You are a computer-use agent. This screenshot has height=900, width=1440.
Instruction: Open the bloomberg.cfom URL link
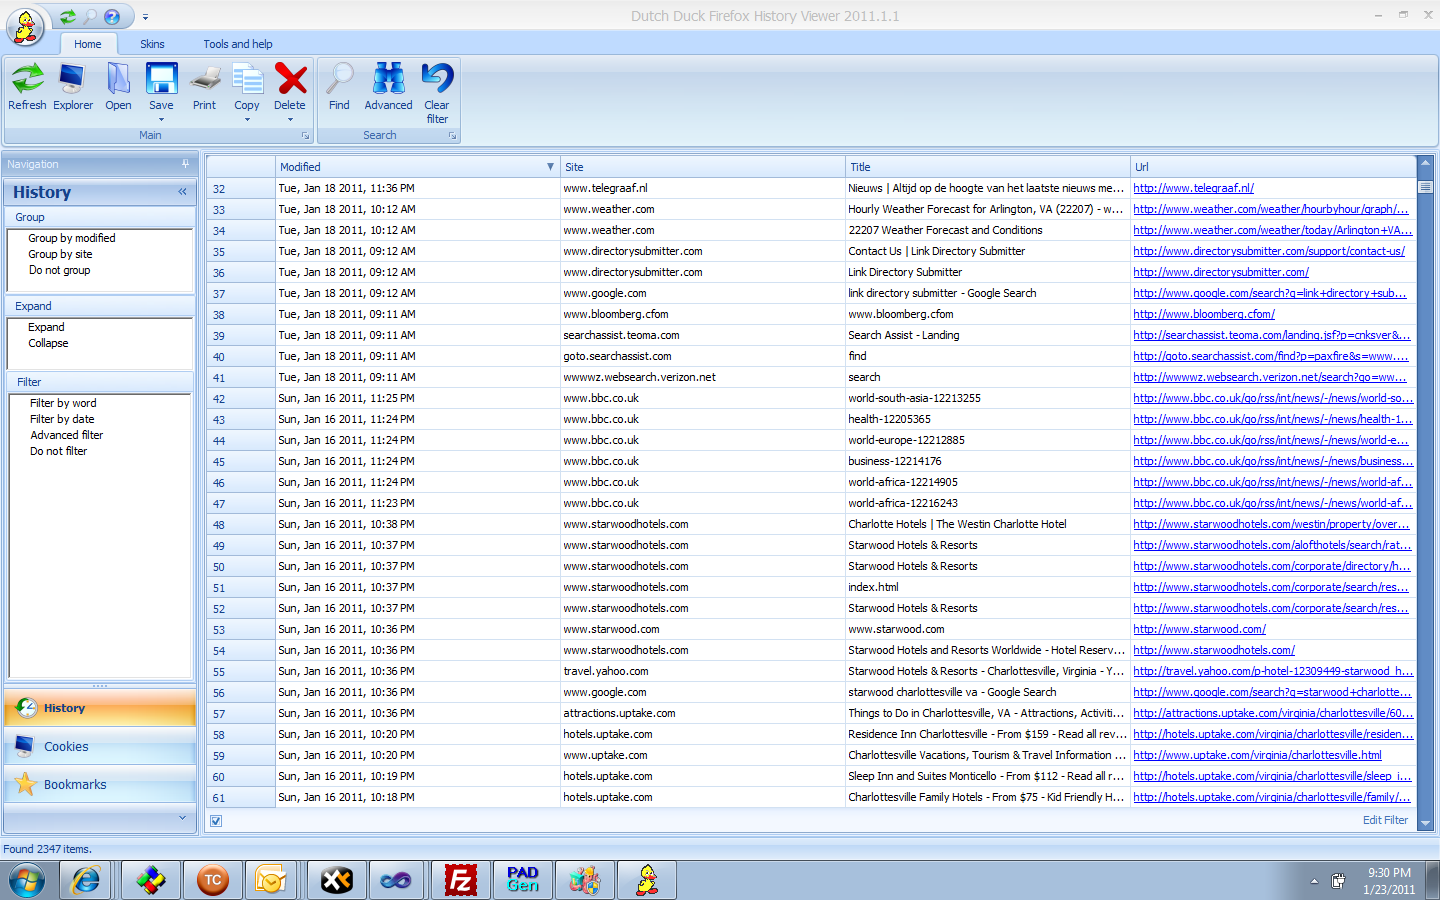pyautogui.click(x=1204, y=314)
